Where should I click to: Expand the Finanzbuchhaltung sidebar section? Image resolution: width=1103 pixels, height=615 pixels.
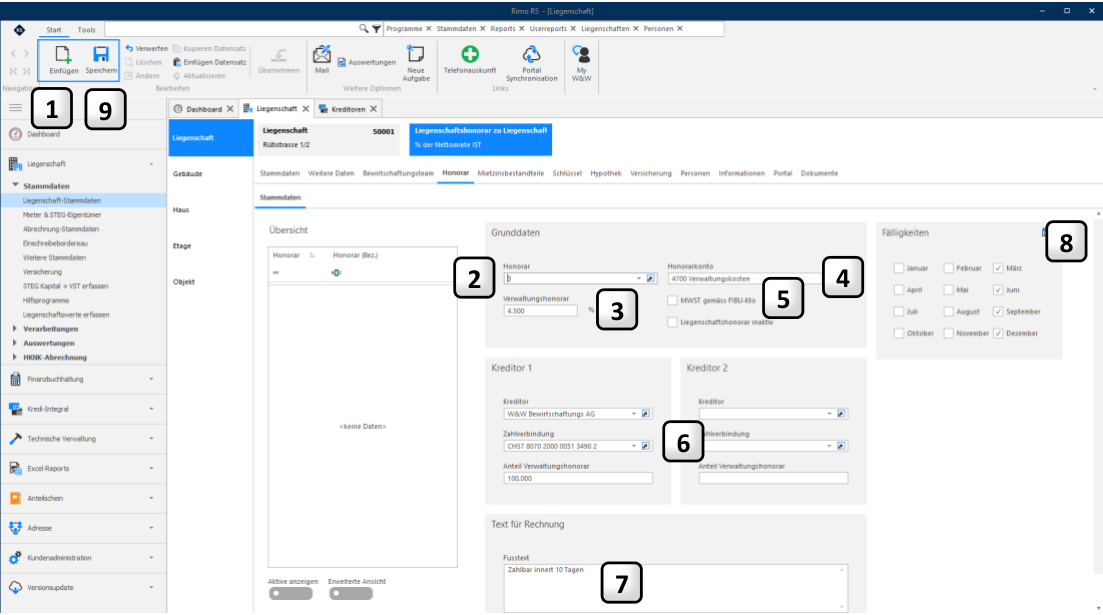point(83,379)
